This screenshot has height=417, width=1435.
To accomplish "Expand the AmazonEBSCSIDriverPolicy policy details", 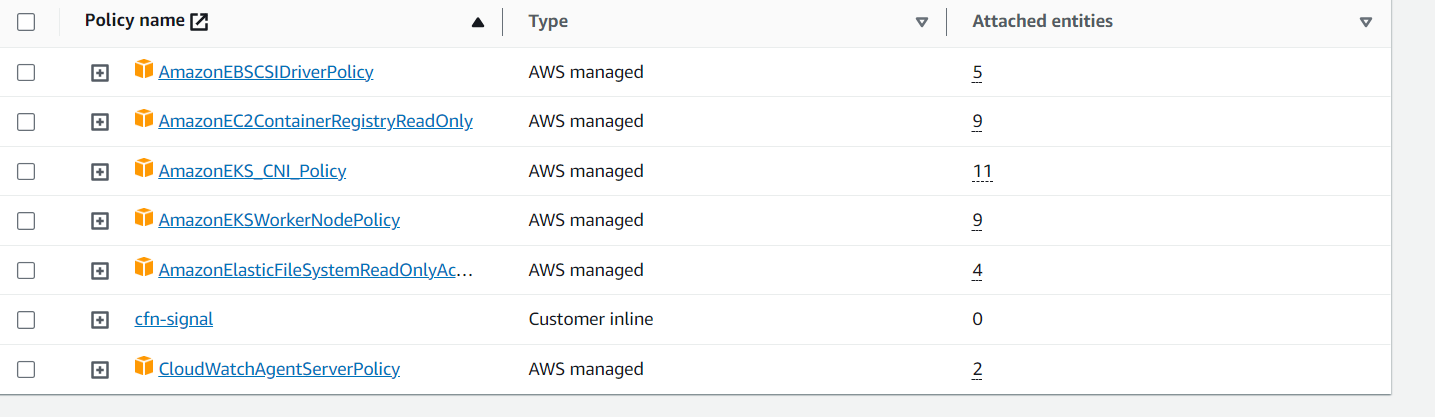I will coord(100,72).
